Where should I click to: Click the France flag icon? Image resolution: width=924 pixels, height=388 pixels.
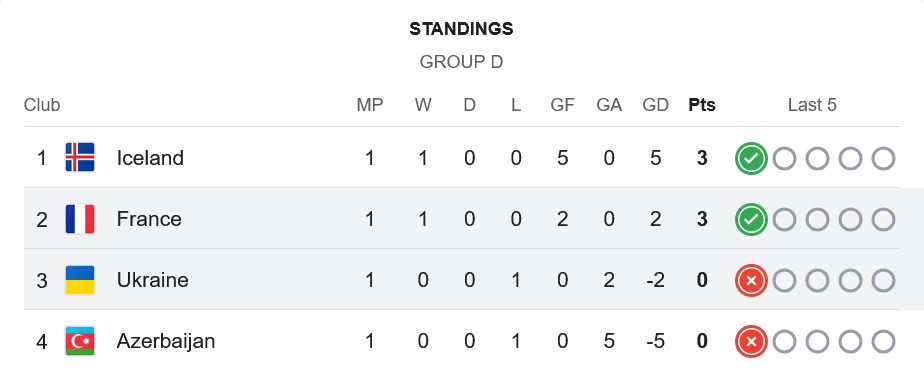click(80, 219)
